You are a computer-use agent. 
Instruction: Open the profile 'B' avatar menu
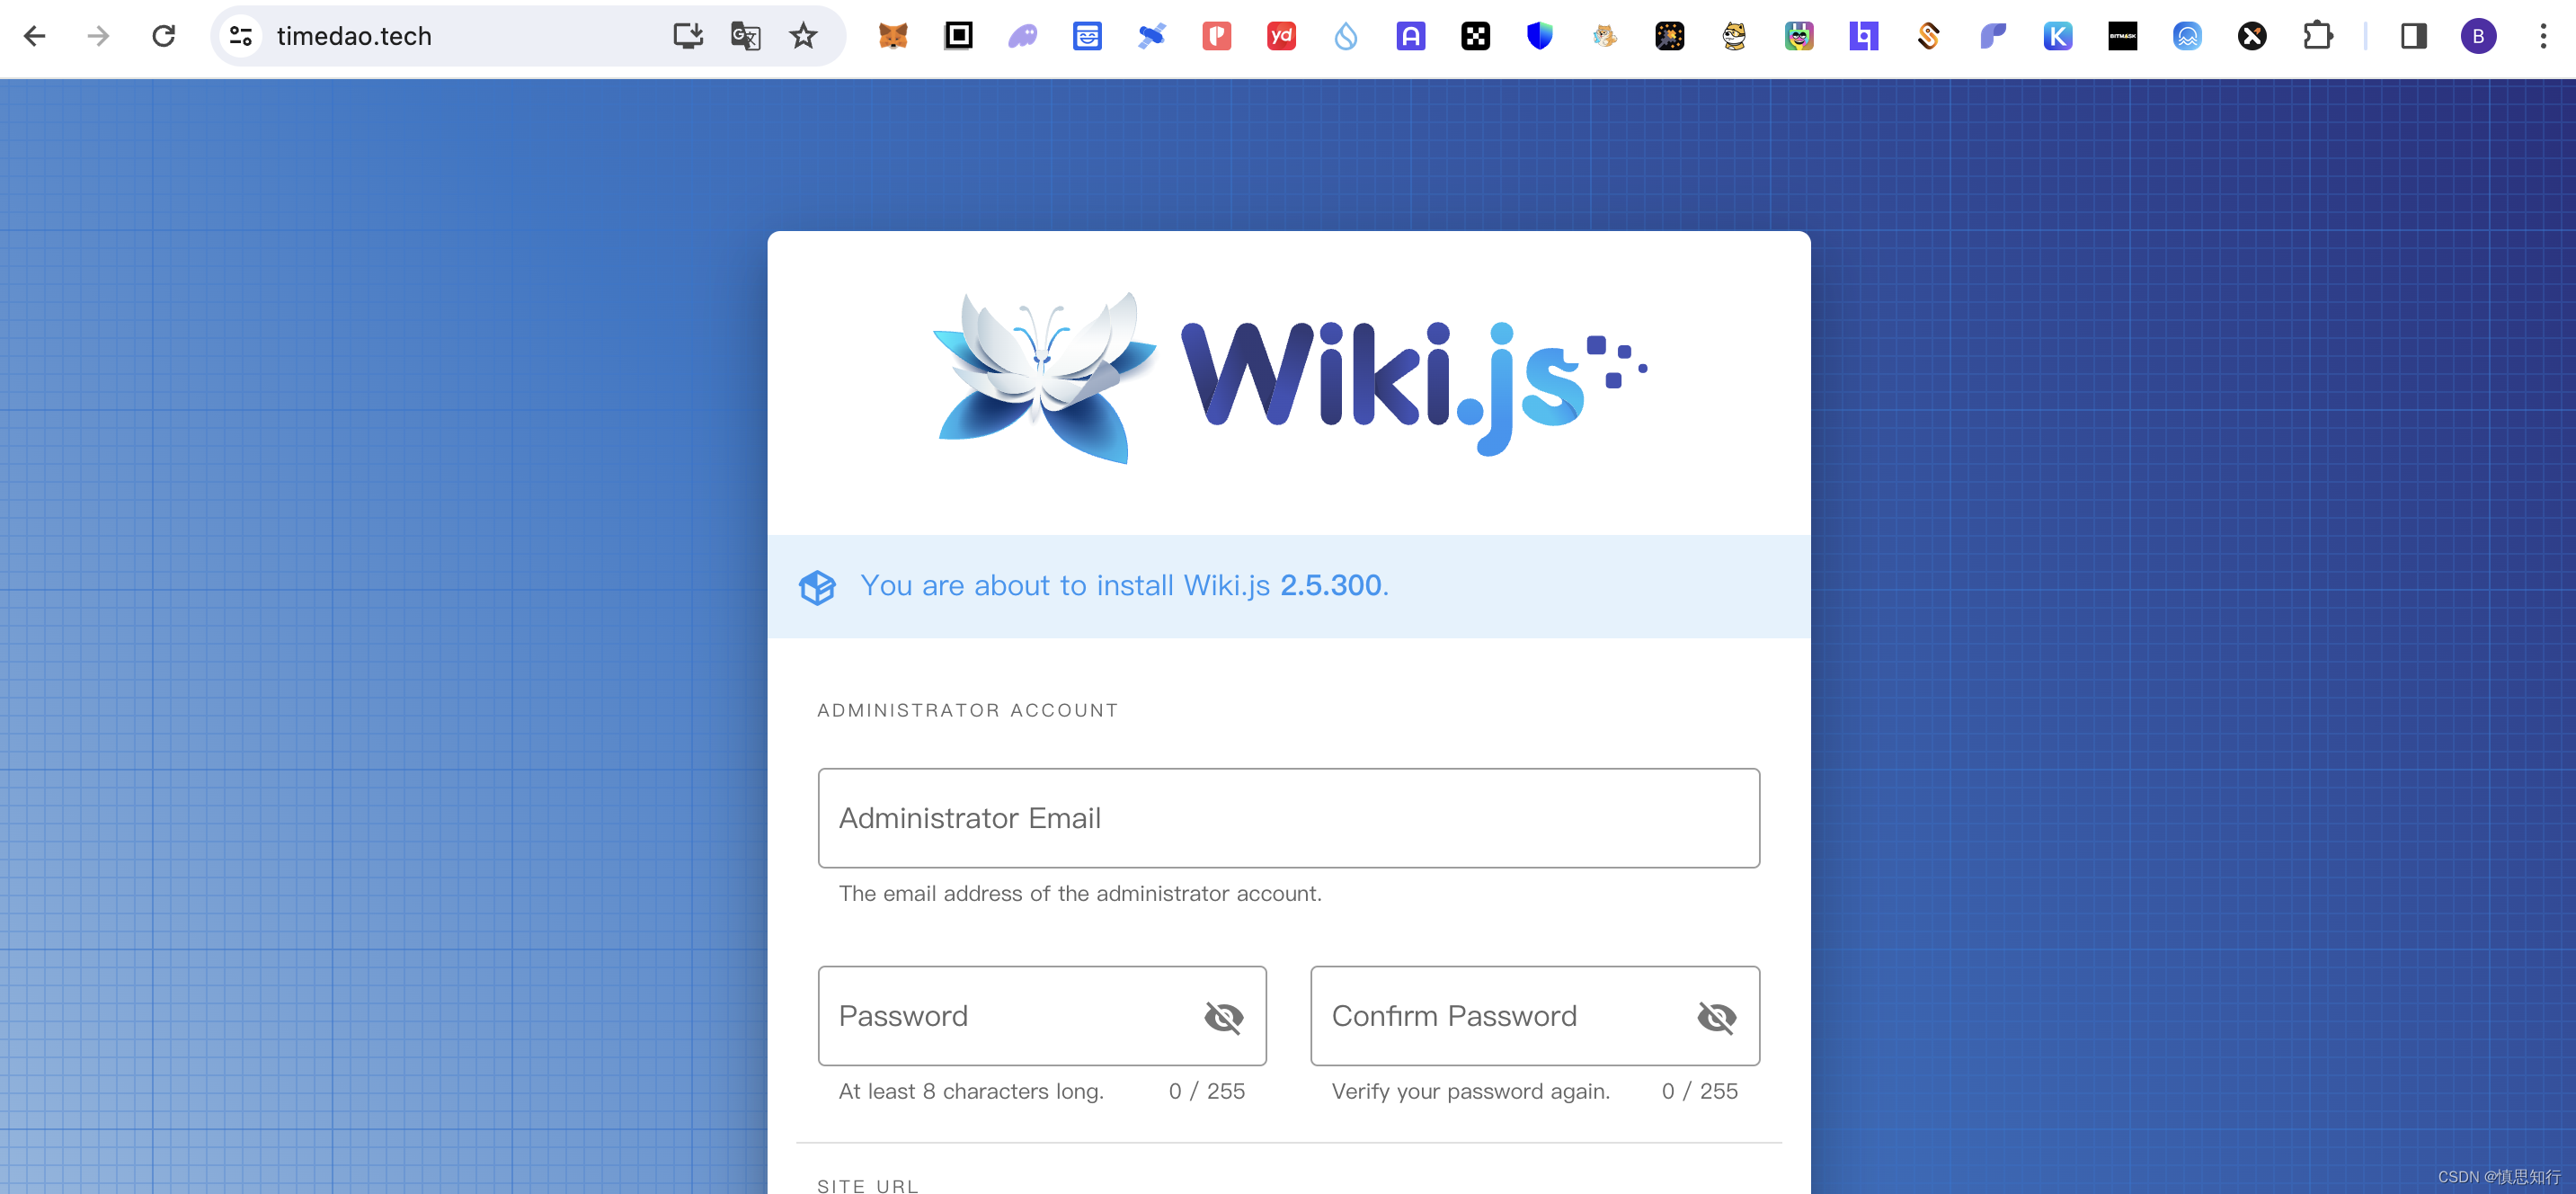pyautogui.click(x=2478, y=37)
